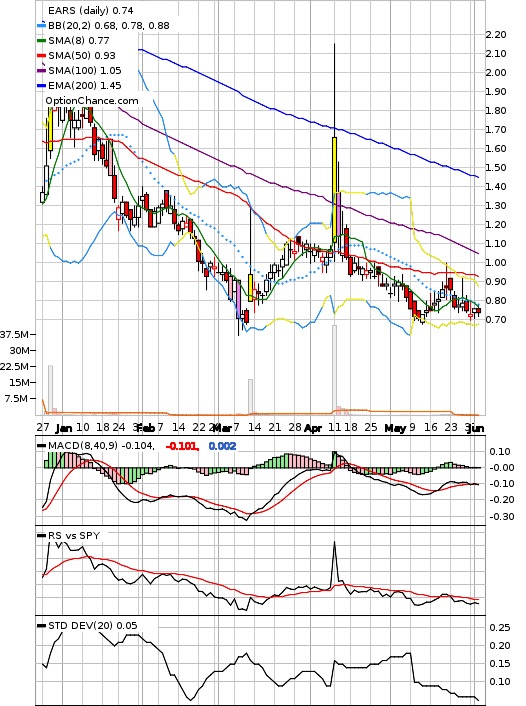Click the purple SMA(100) legend swatch
This screenshot has height=706, width=526.
[41, 70]
